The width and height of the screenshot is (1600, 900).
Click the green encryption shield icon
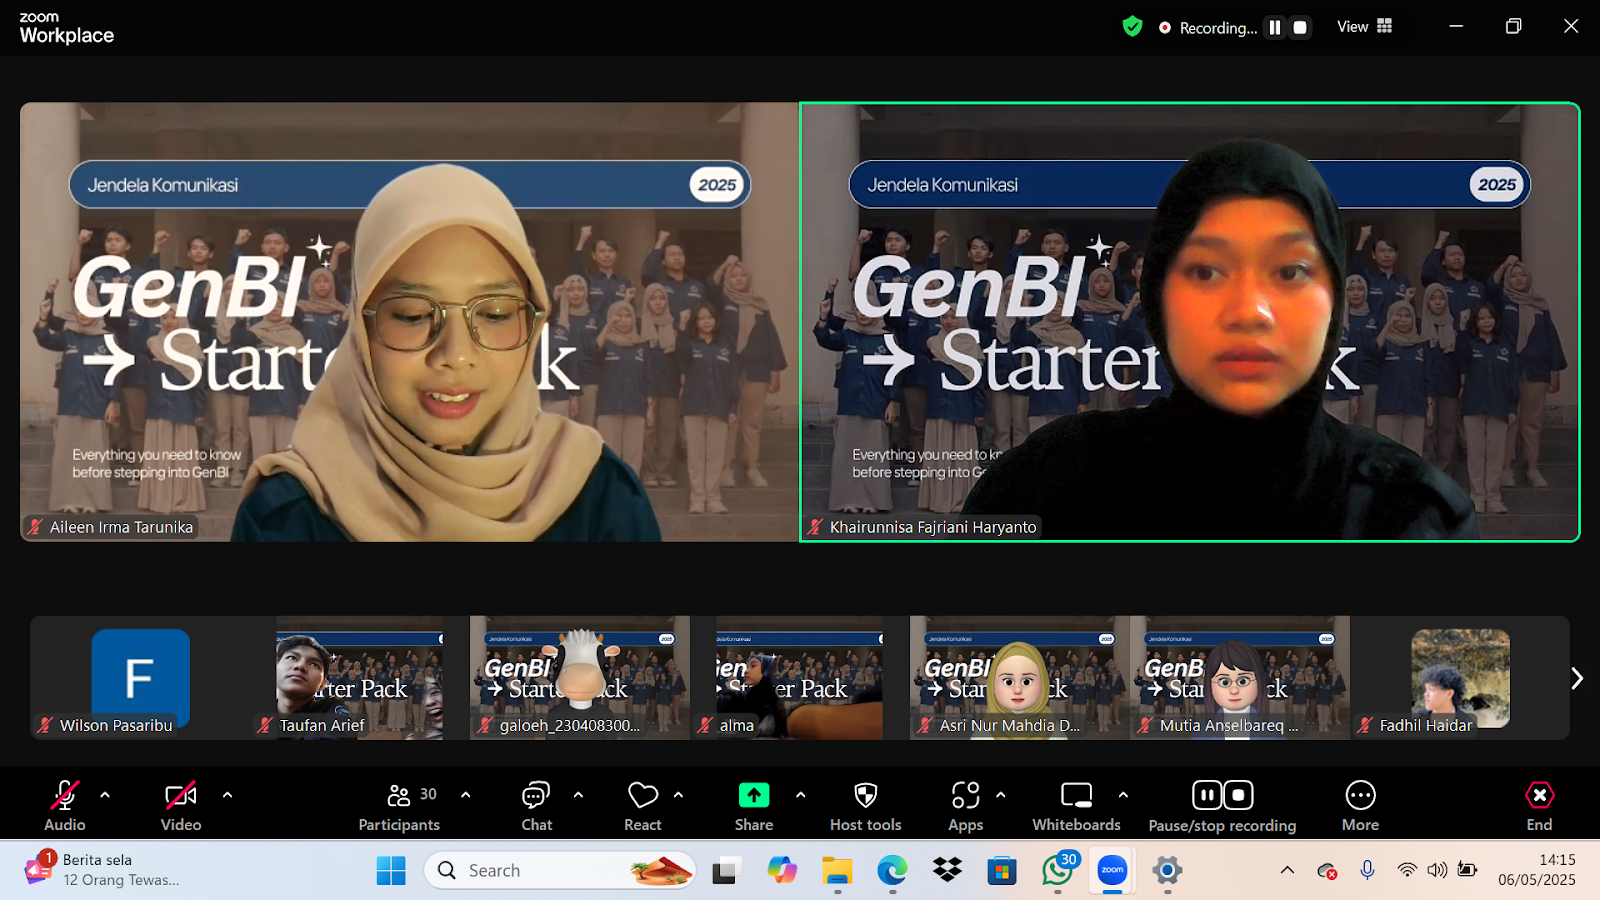click(x=1132, y=27)
